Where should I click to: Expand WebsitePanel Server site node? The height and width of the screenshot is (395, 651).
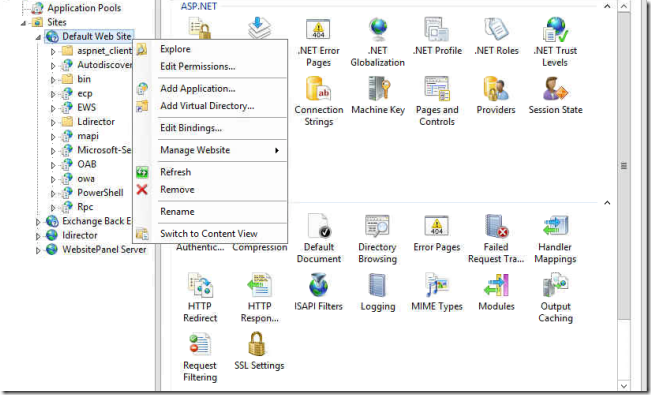pos(38,250)
